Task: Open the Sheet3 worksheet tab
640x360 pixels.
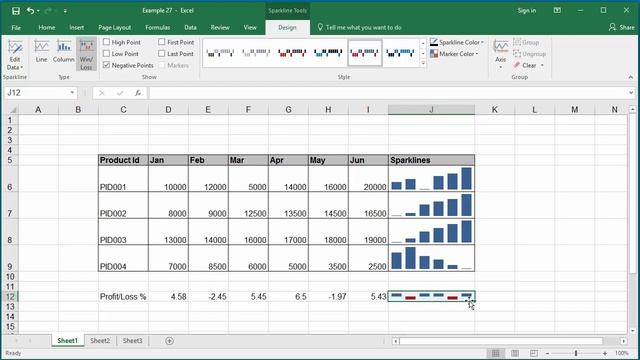Action: click(x=132, y=341)
